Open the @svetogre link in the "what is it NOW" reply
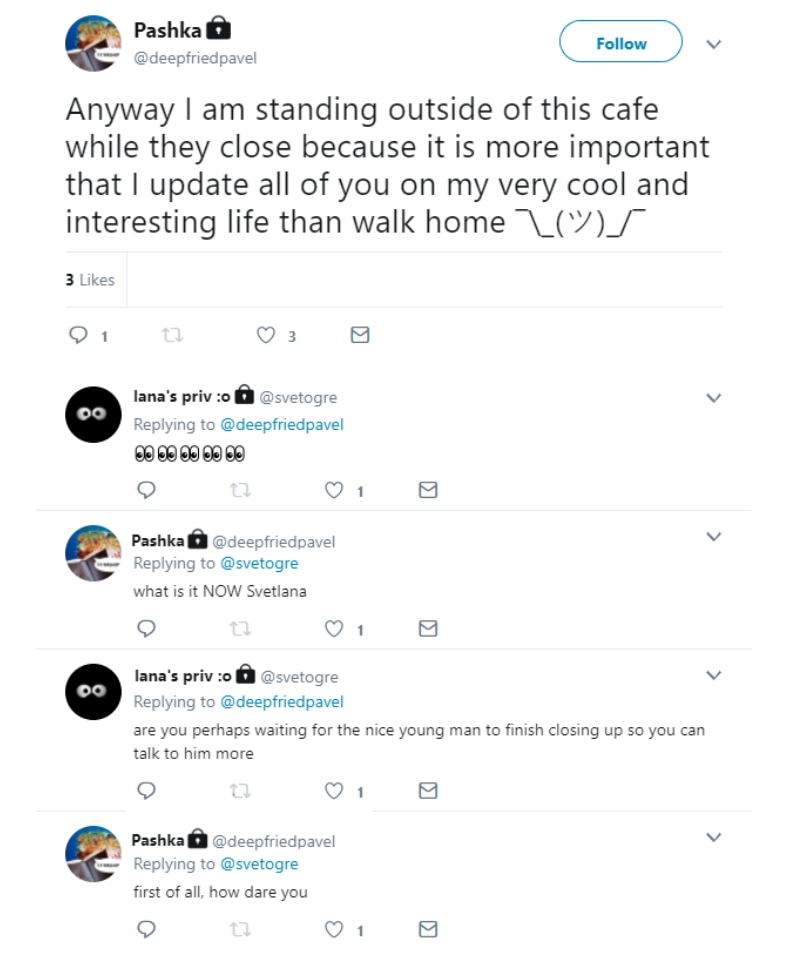The width and height of the screenshot is (796, 953). coord(258,563)
